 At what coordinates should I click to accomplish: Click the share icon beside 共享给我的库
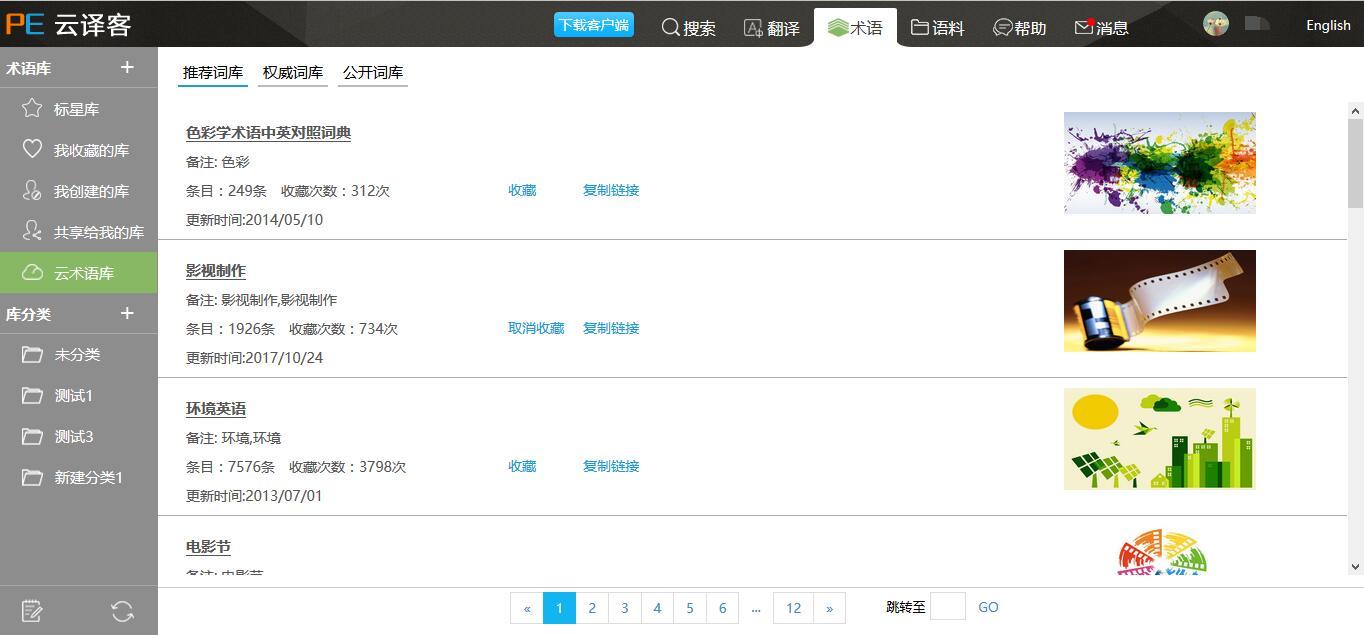[x=32, y=231]
